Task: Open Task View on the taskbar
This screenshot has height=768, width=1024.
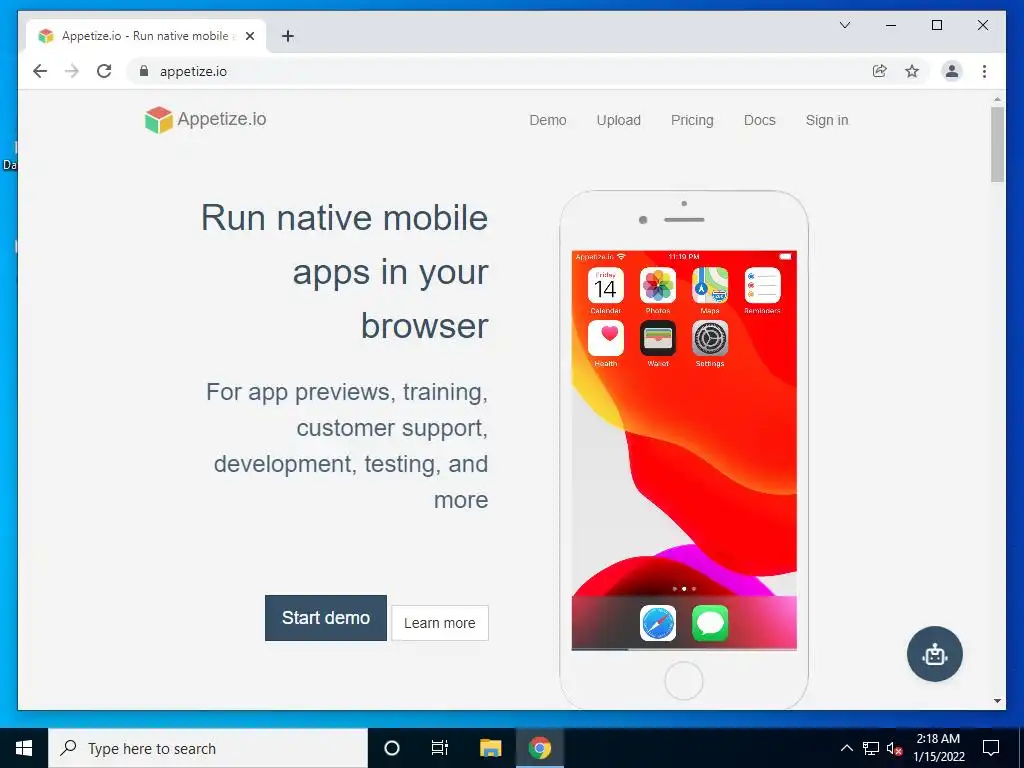Action: tap(440, 748)
